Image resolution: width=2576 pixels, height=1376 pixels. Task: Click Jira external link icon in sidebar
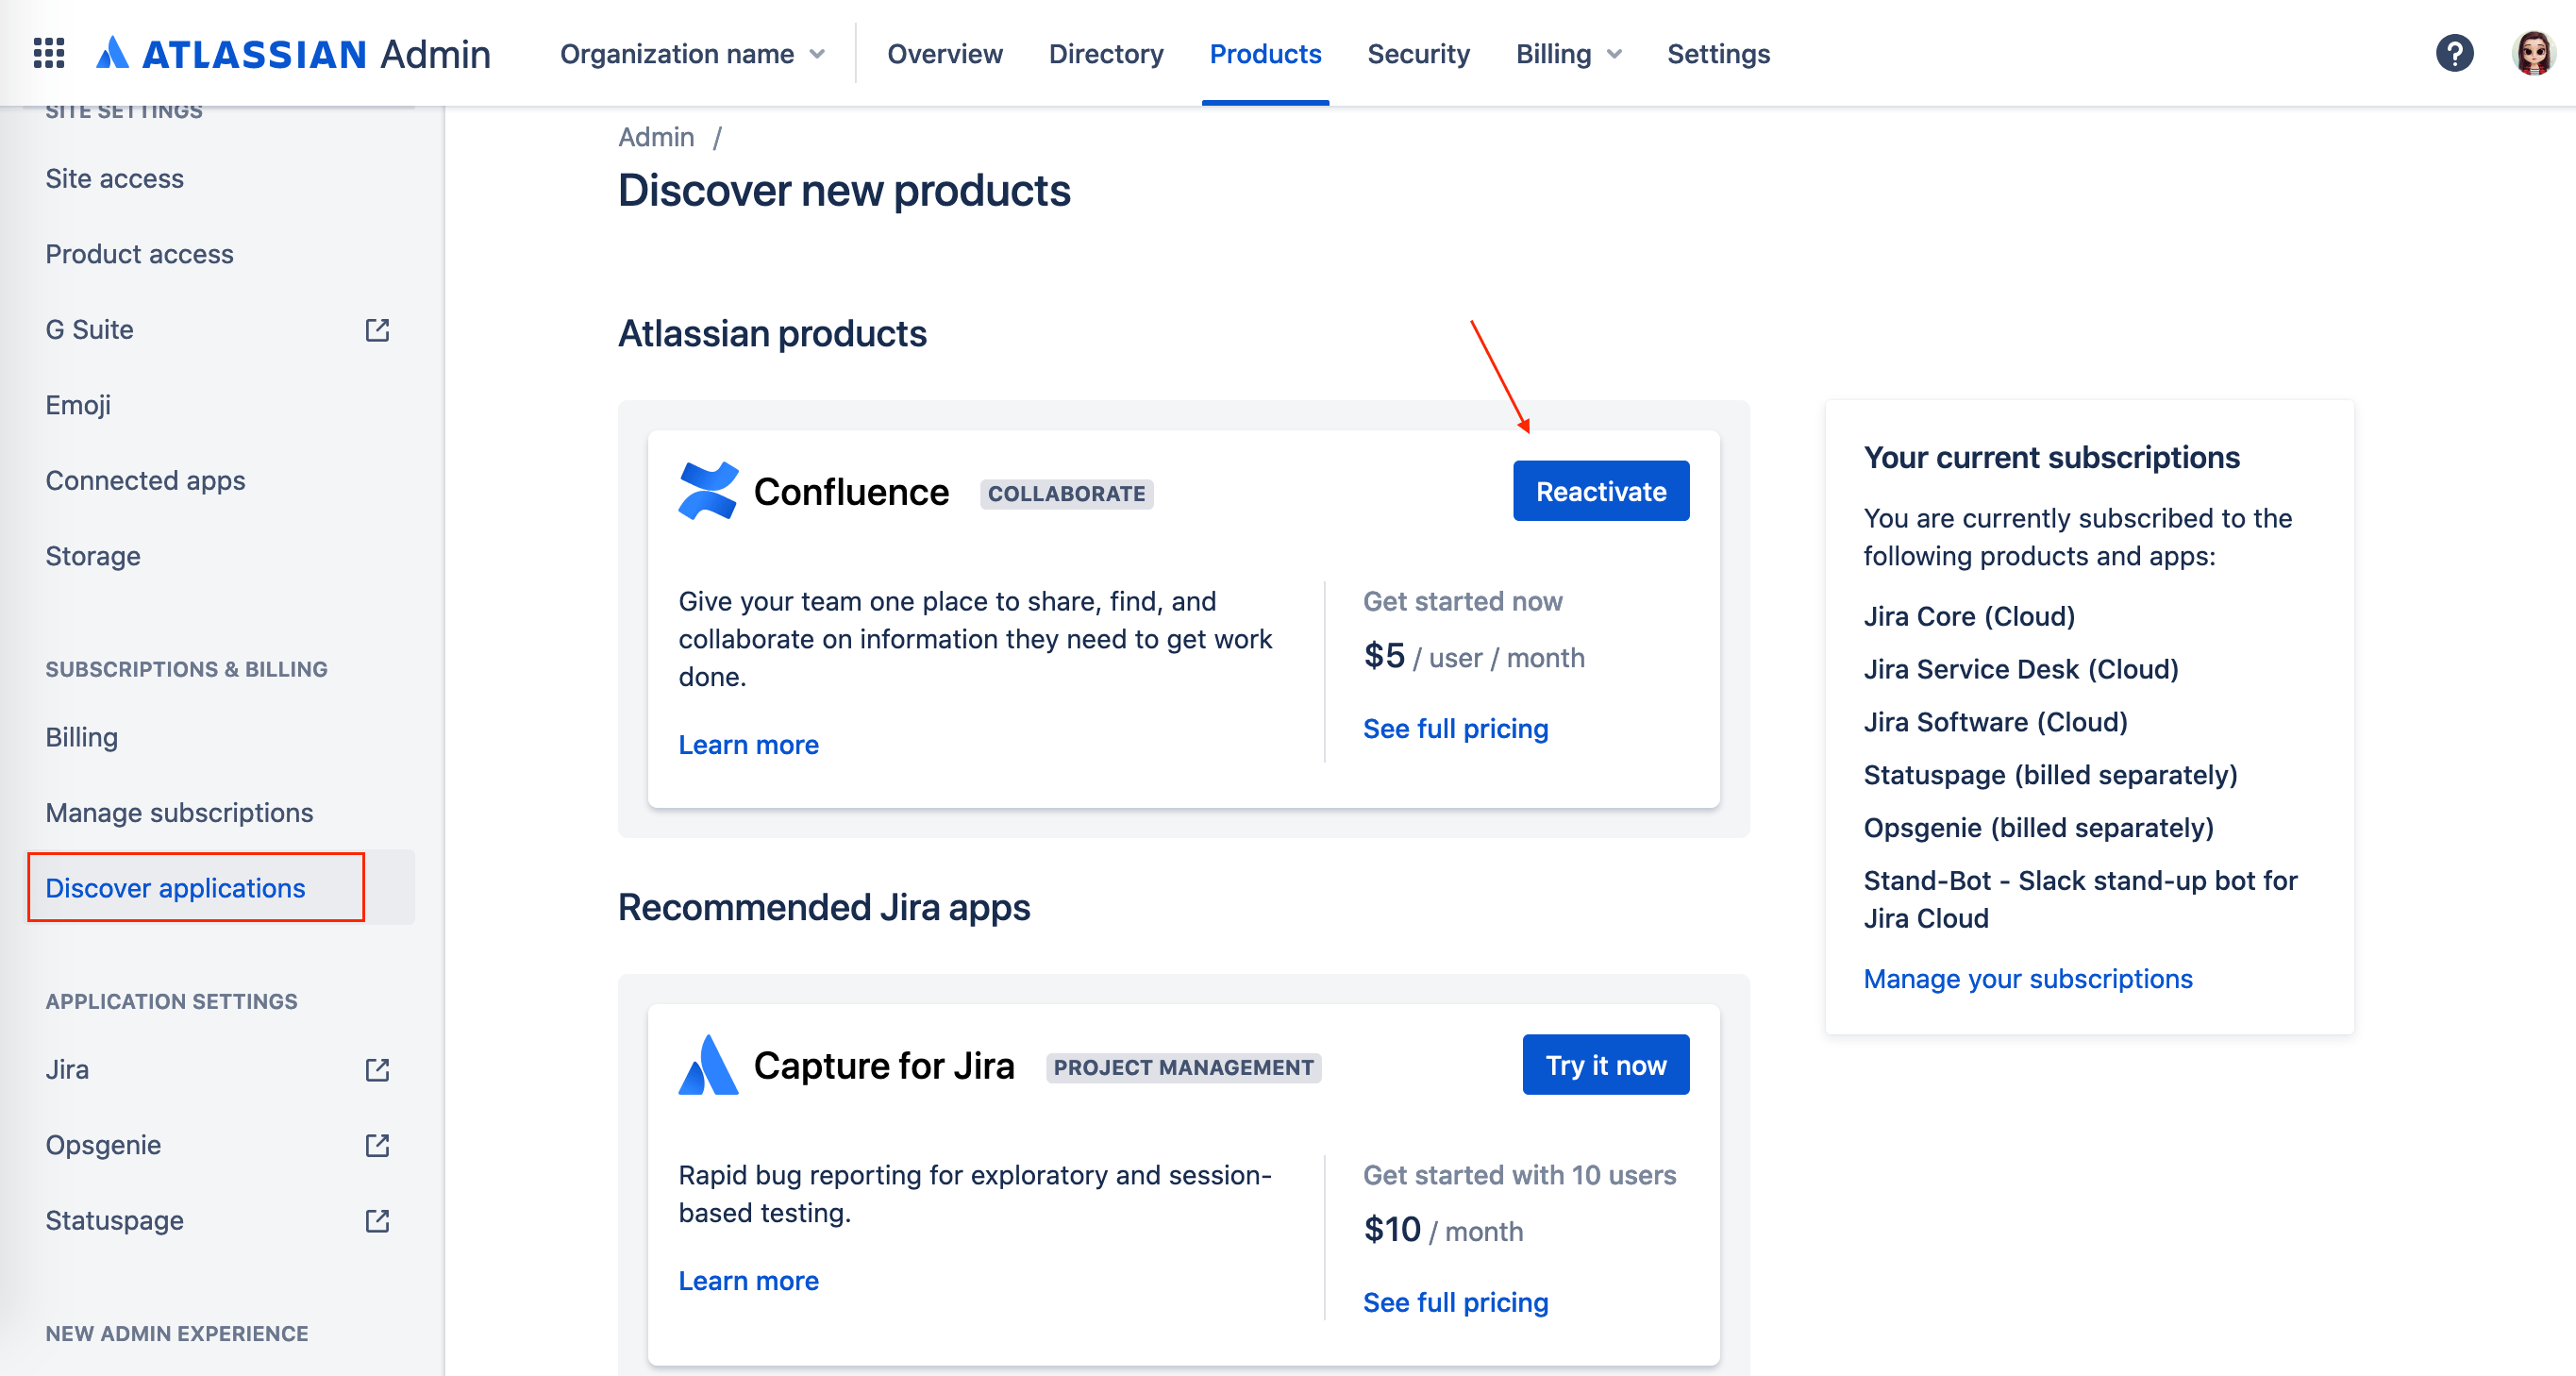point(377,1070)
